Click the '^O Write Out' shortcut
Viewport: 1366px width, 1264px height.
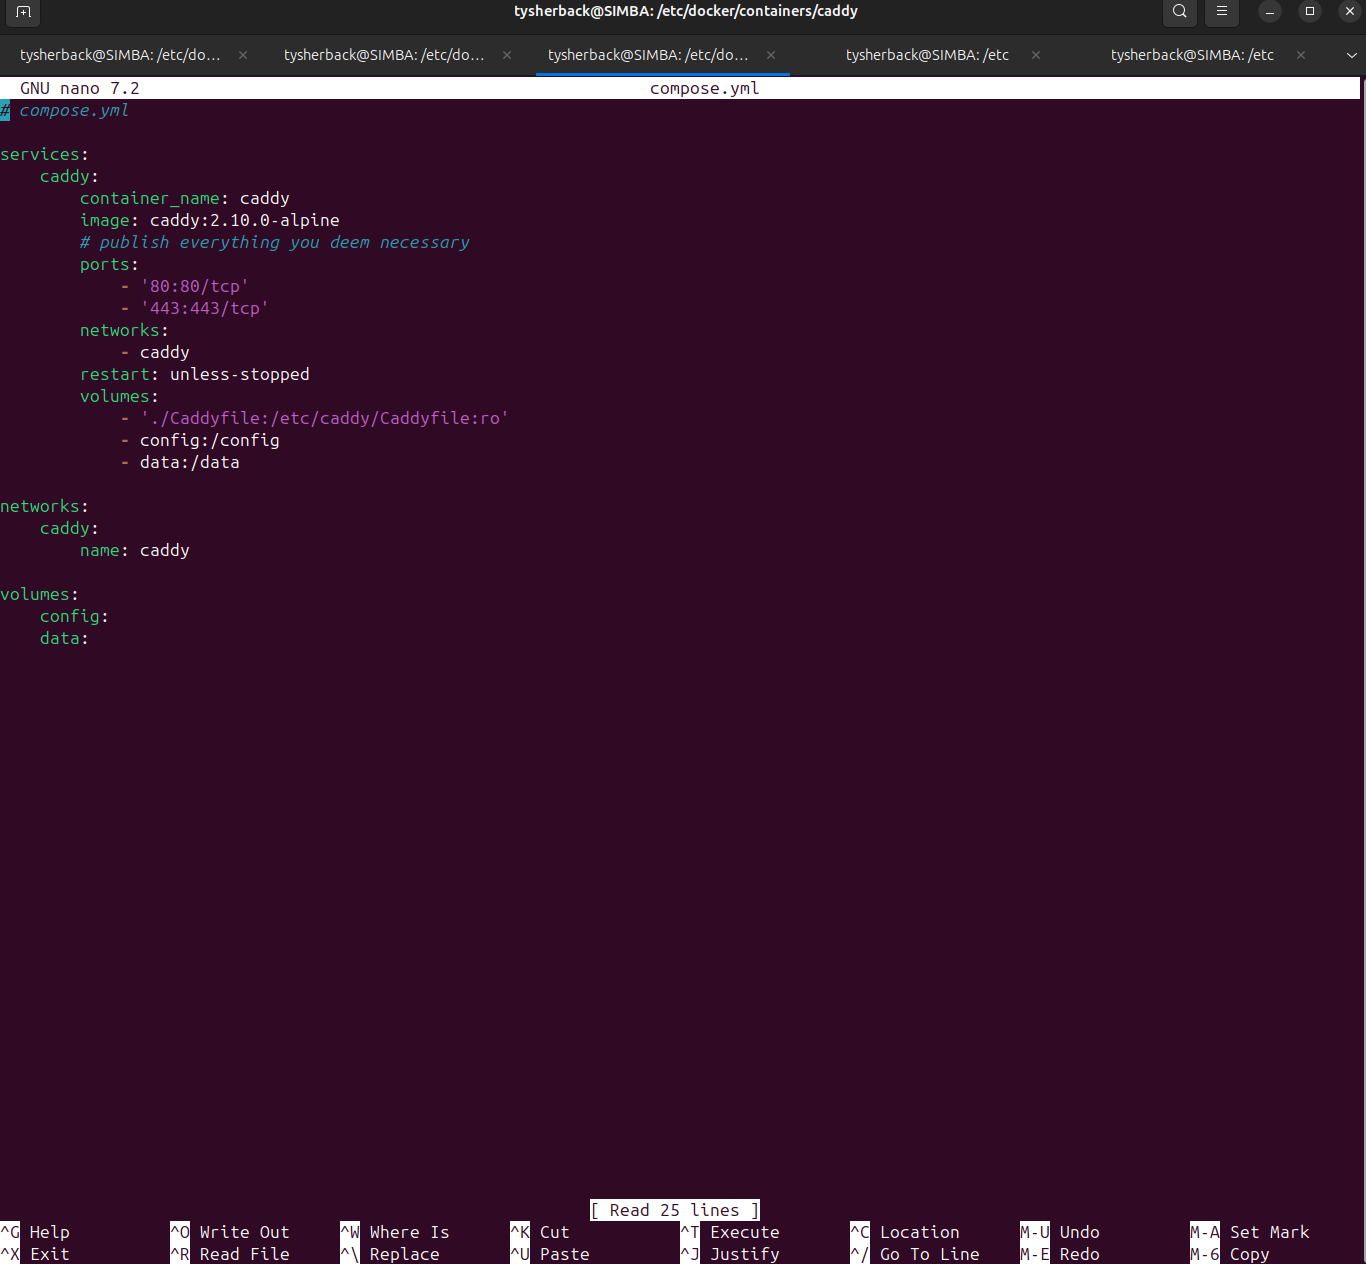[x=230, y=1232]
